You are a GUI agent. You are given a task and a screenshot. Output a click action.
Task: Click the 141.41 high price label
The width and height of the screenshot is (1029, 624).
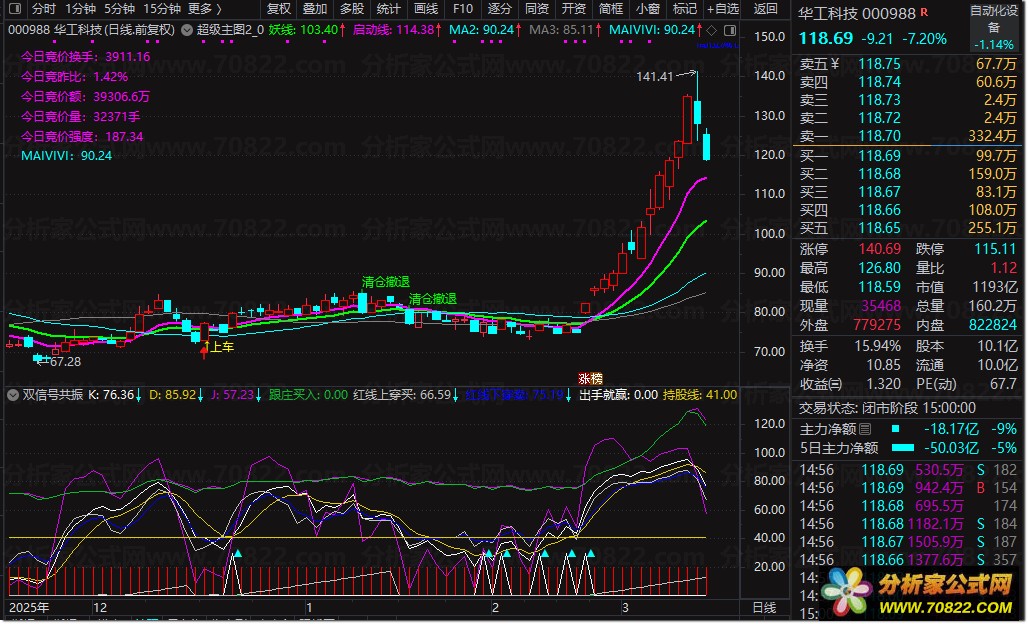click(655, 77)
